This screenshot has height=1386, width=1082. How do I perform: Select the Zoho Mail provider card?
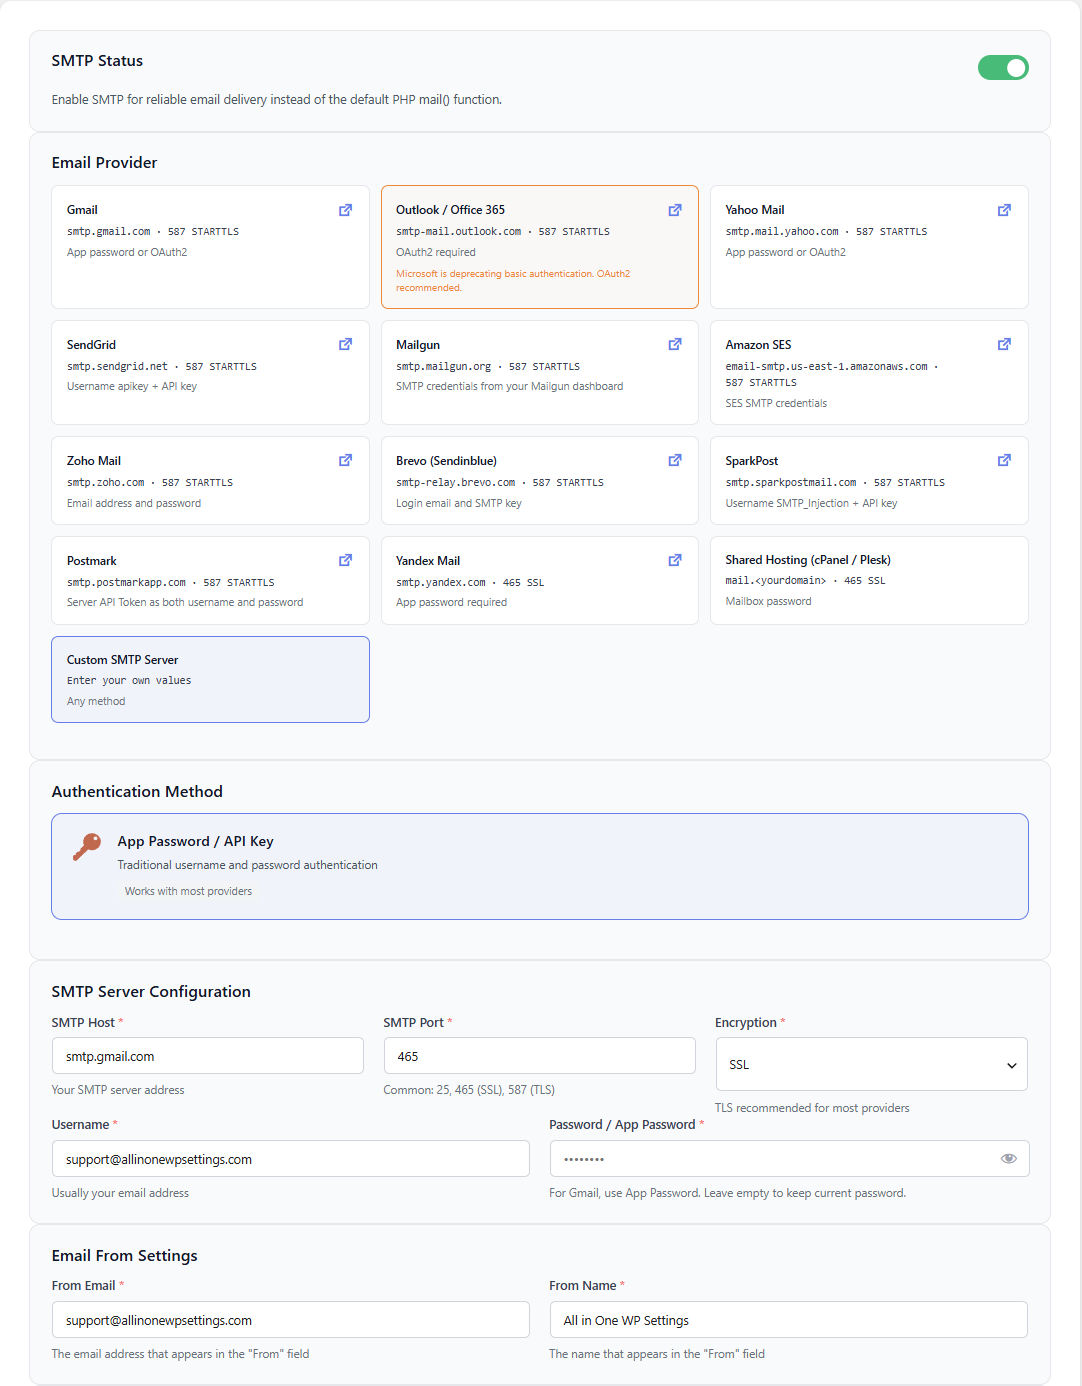210,480
